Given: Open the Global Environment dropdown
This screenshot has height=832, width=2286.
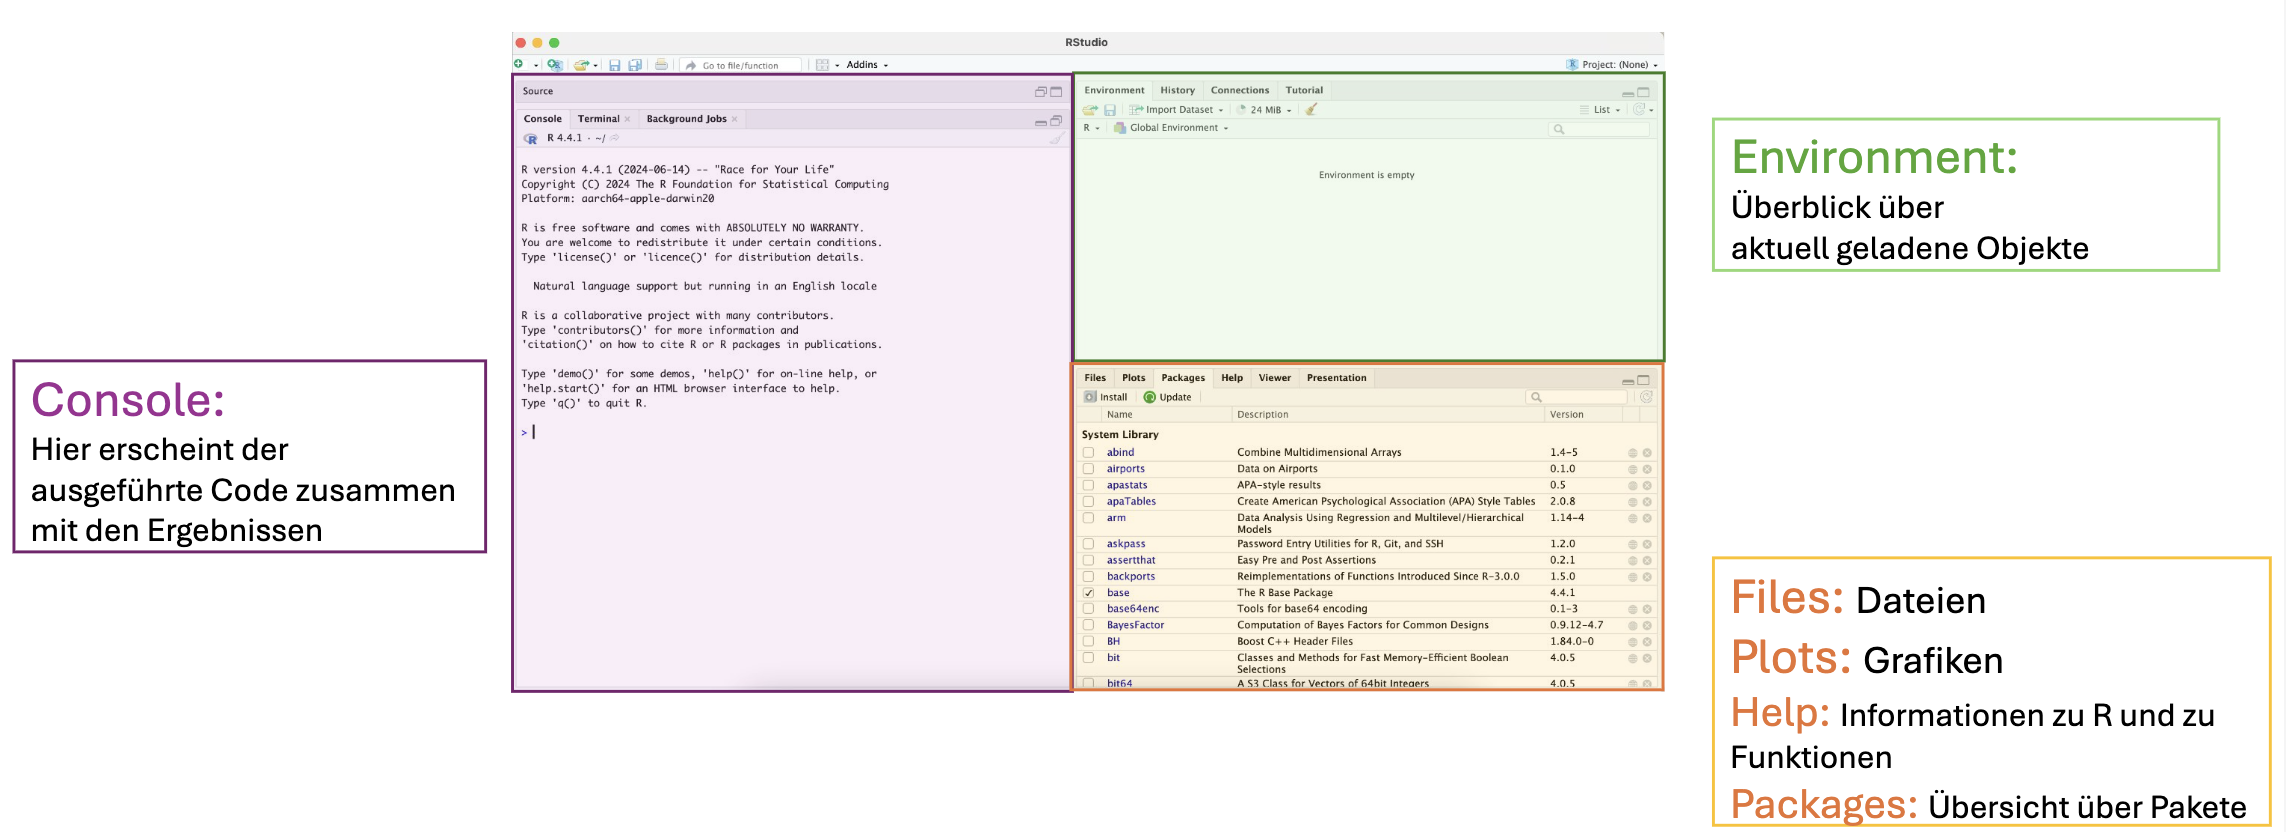Looking at the screenshot, I should click(x=1177, y=128).
